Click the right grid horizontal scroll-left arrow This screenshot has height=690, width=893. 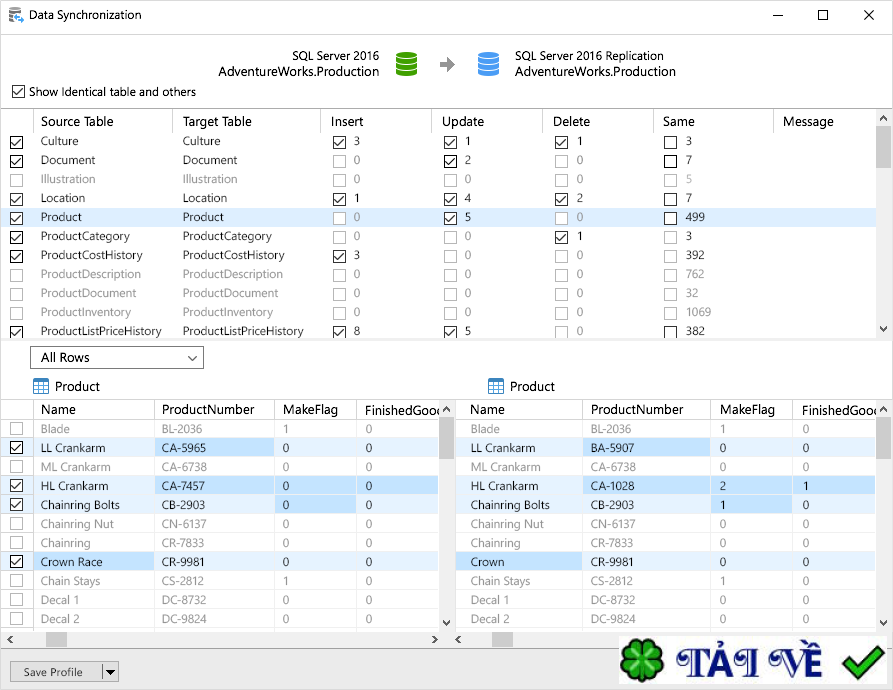click(458, 639)
